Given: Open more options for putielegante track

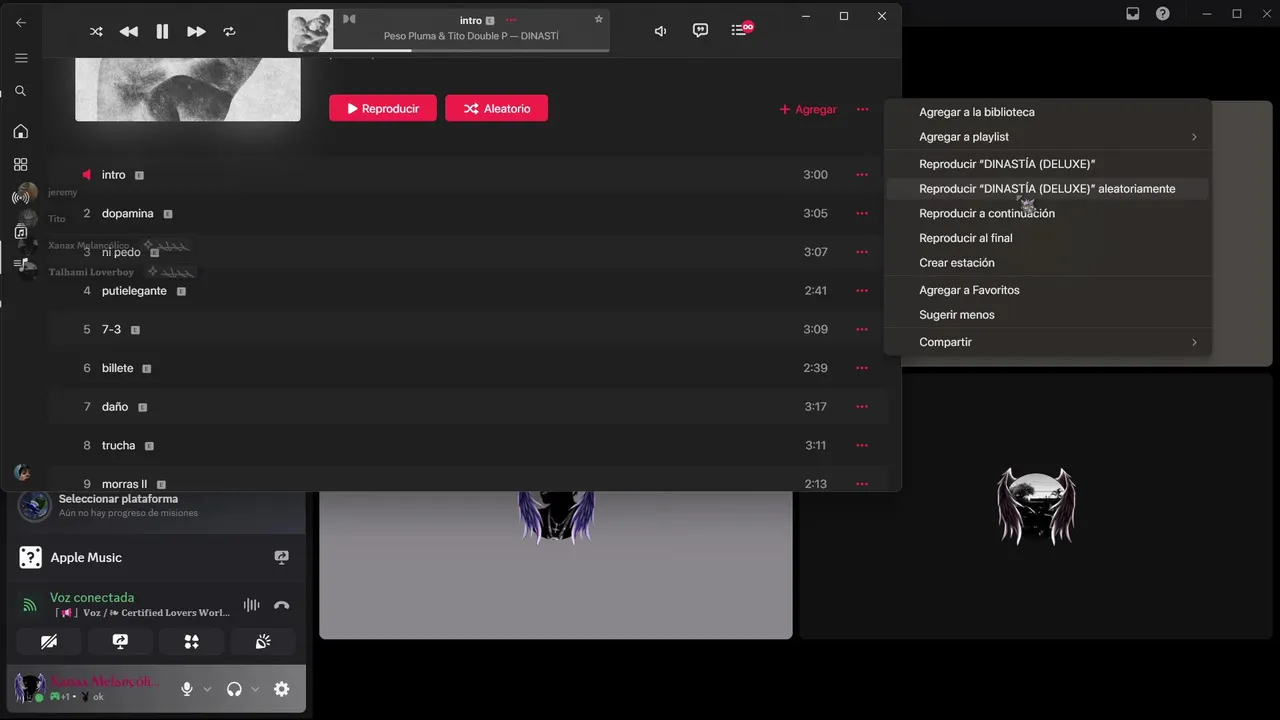Looking at the screenshot, I should pos(862,291).
